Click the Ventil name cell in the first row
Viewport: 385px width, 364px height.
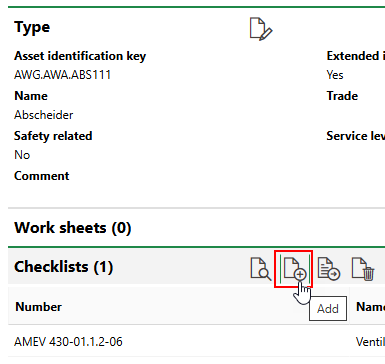click(370, 342)
